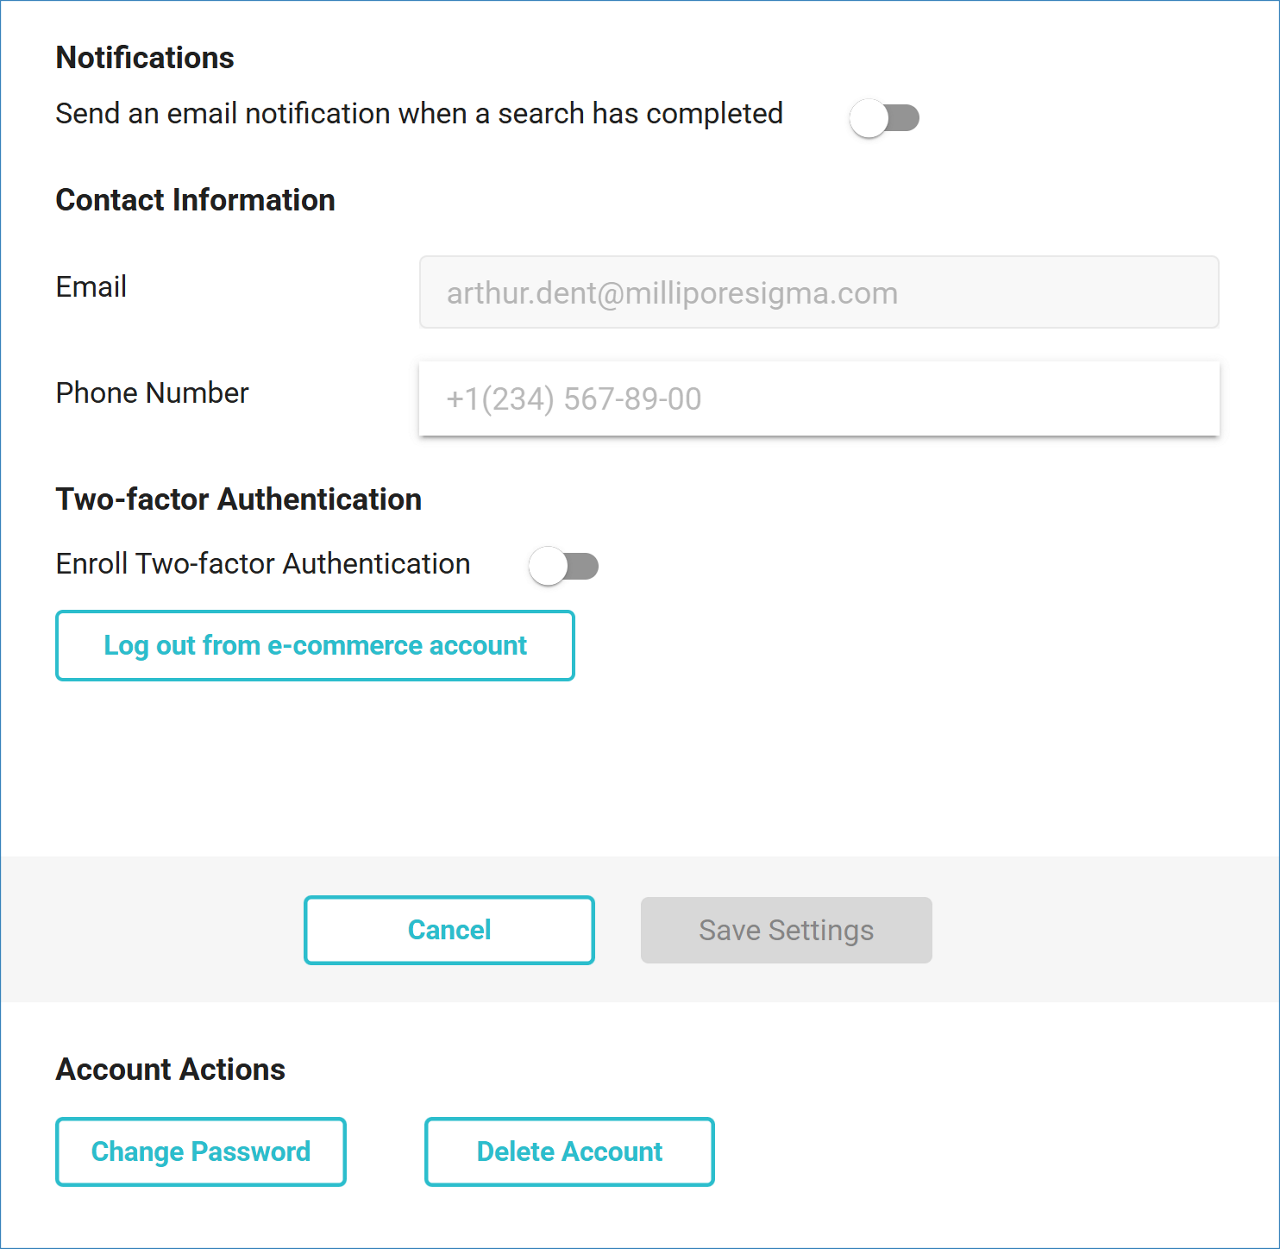Click inside the Phone Number field
This screenshot has height=1249, width=1280.
coord(818,399)
